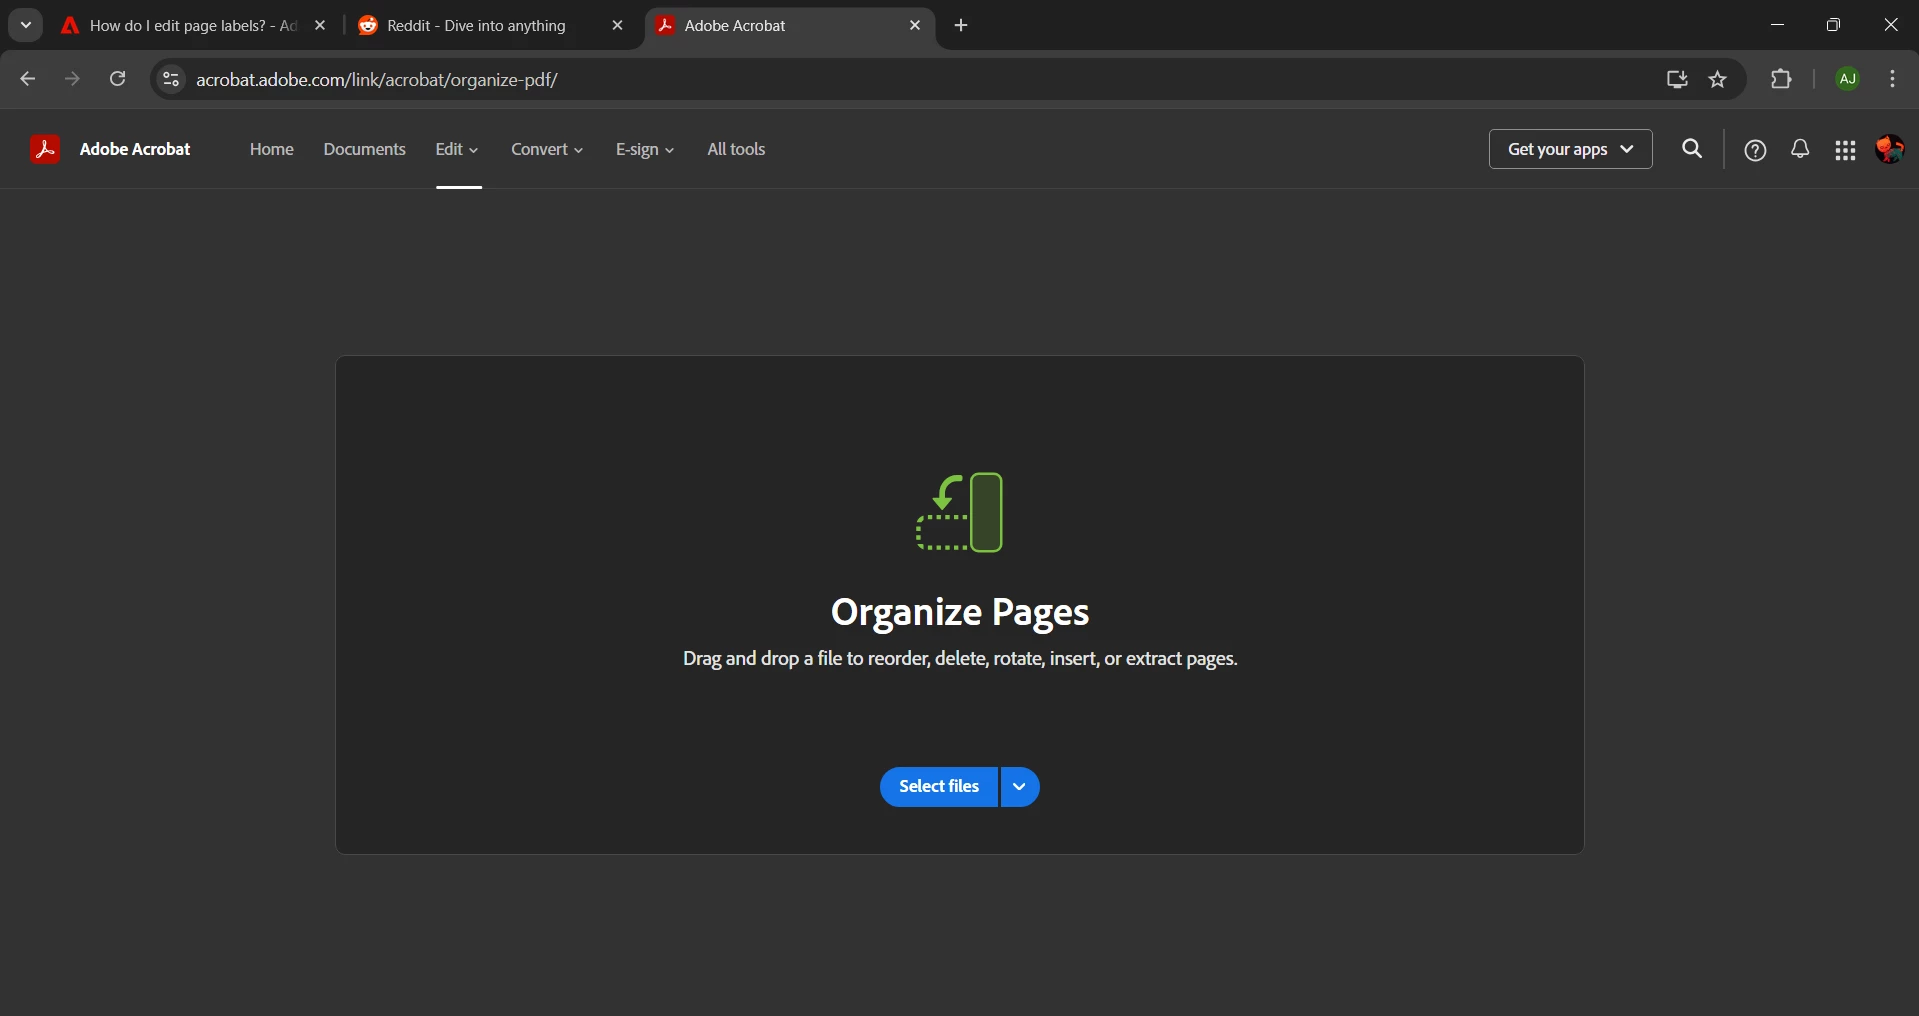Click the Organize Pages heading

tap(960, 612)
